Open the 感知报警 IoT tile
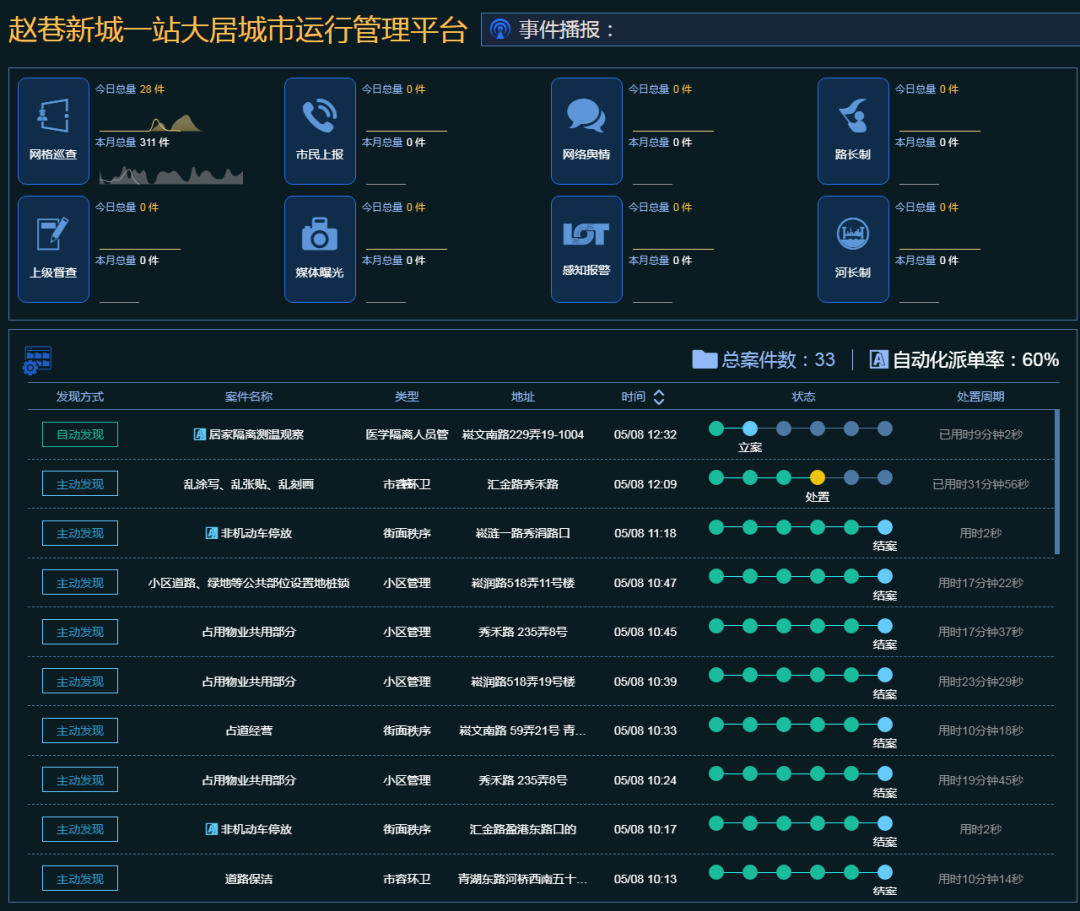The image size is (1080, 911). (x=587, y=249)
